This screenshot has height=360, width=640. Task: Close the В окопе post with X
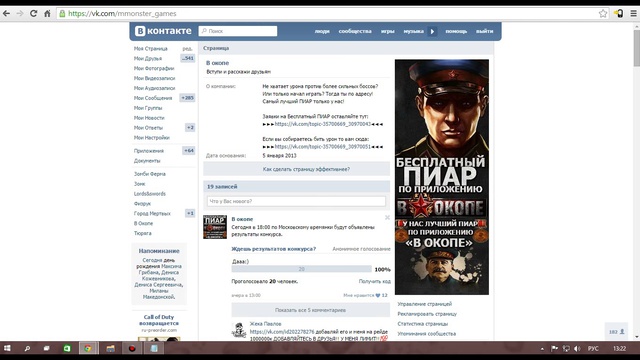[x=387, y=218]
